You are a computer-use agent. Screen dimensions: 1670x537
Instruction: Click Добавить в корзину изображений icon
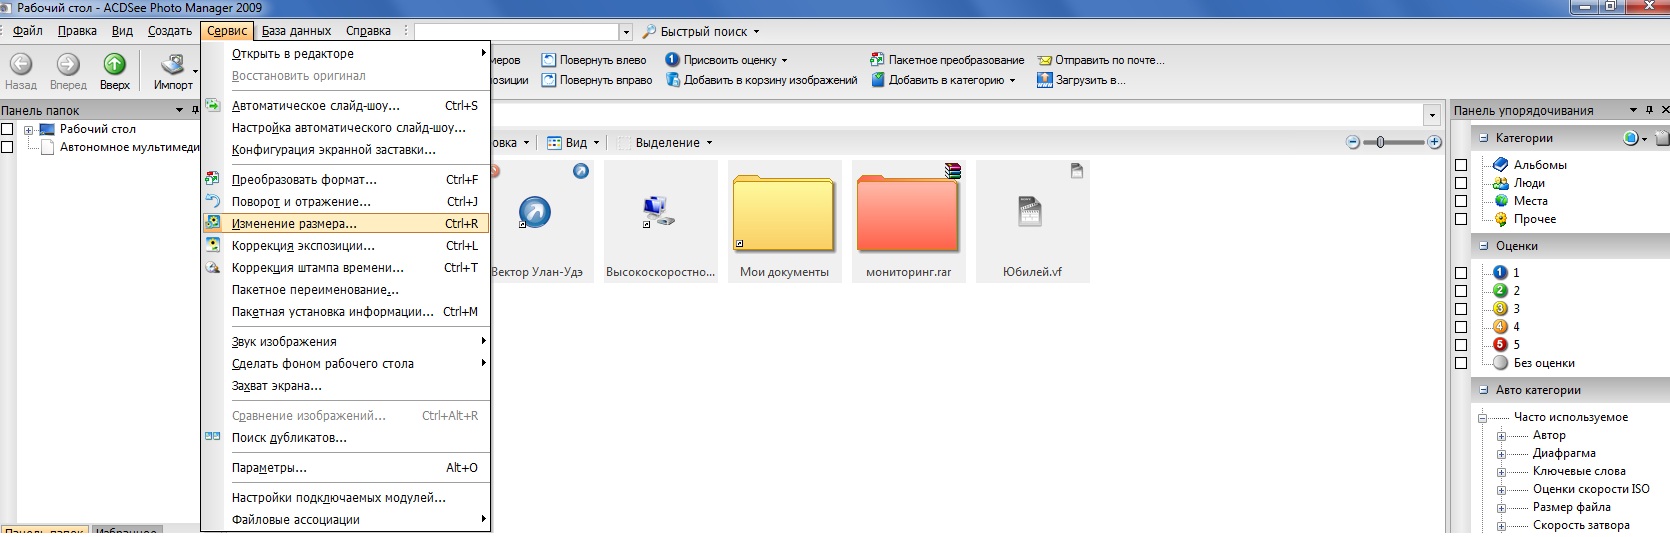click(673, 80)
